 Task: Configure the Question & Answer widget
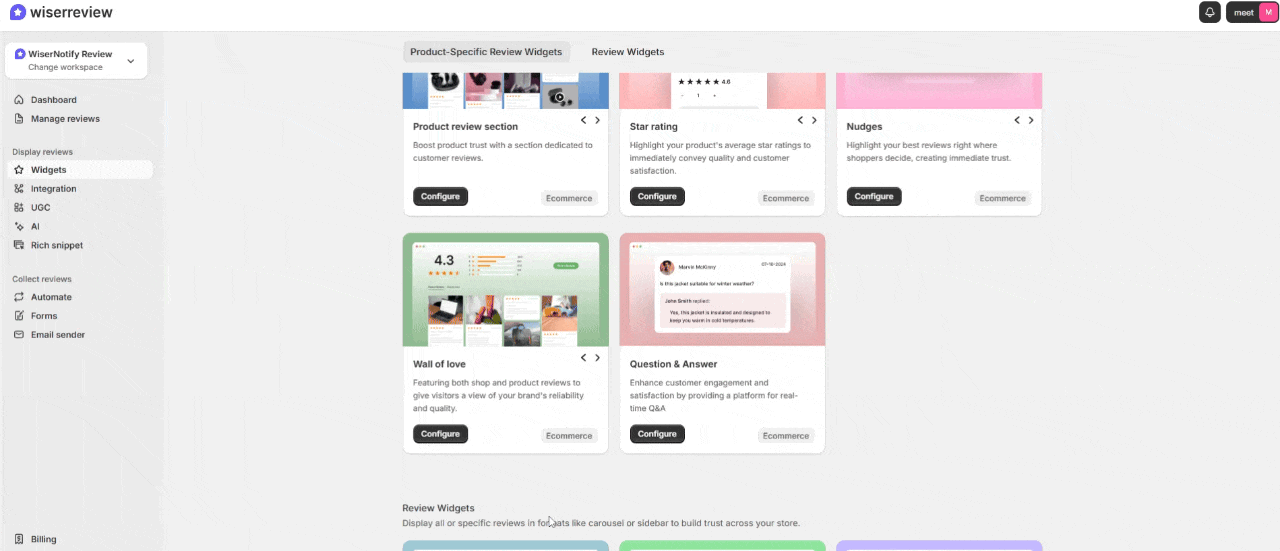657,434
